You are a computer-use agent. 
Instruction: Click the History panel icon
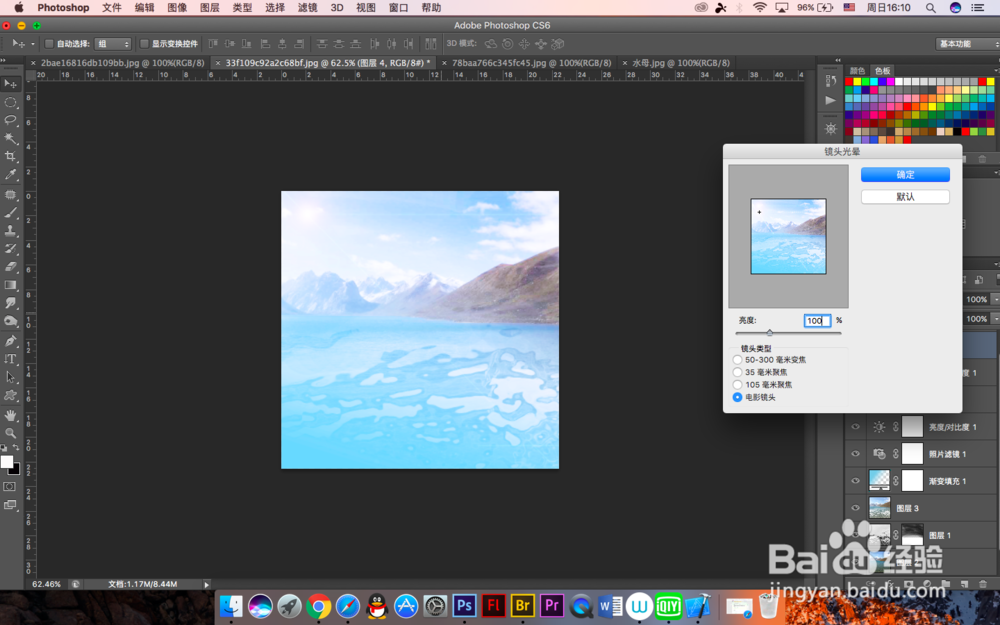point(830,80)
